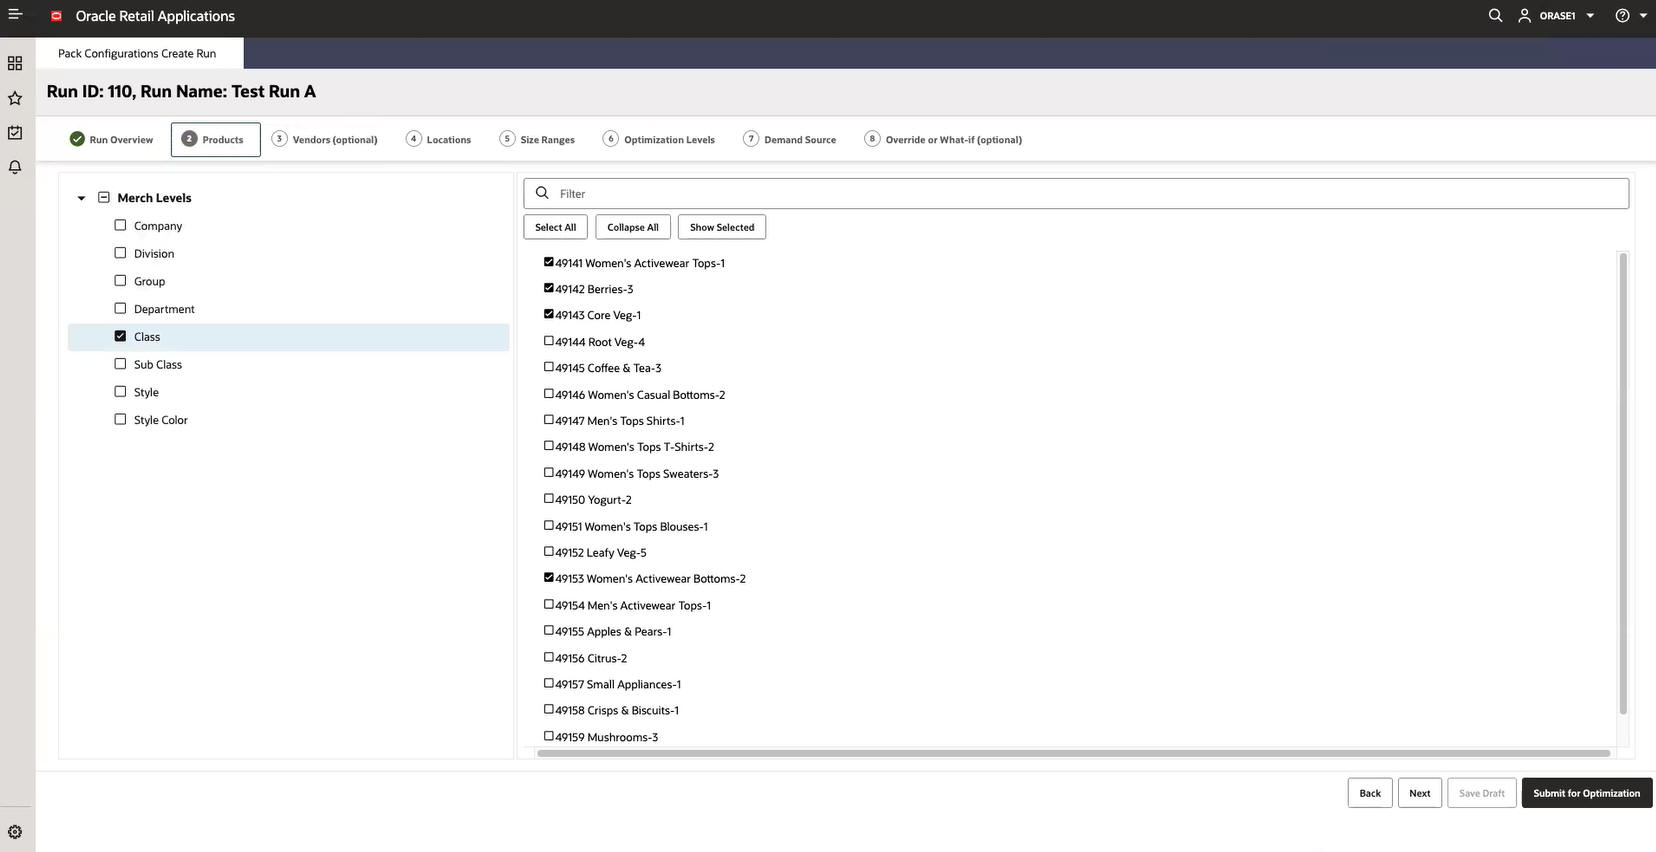Uncheck 49142 Berries-3
This screenshot has width=1656, height=852.
pos(548,288)
